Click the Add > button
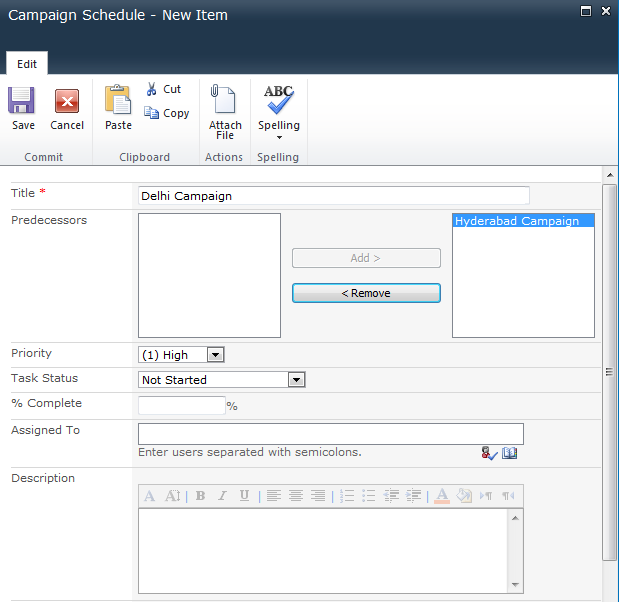 pos(366,258)
